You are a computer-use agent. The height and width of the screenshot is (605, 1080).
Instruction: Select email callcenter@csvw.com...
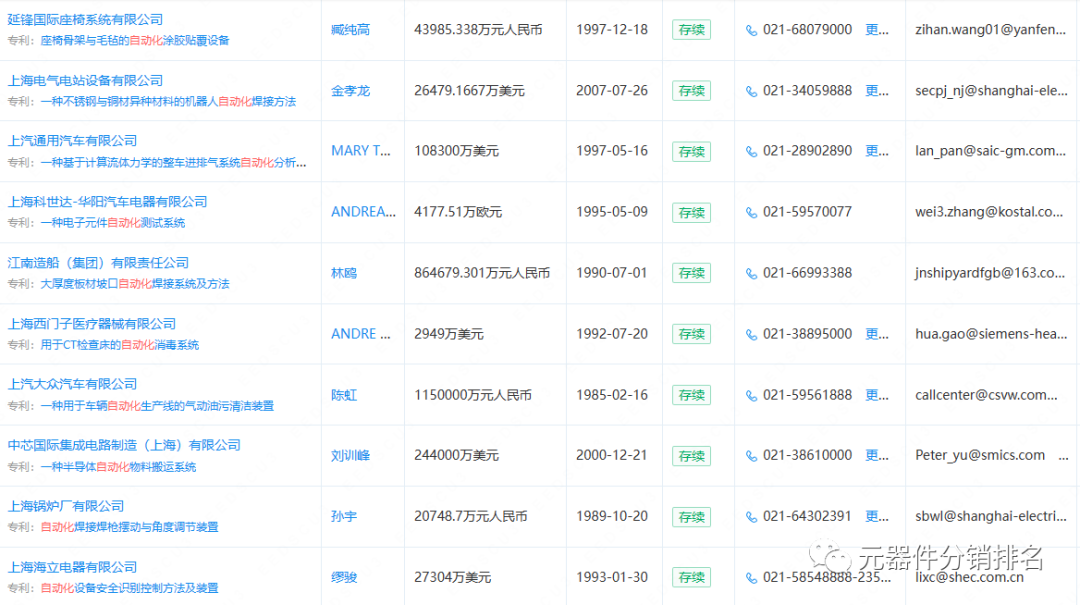click(986, 395)
